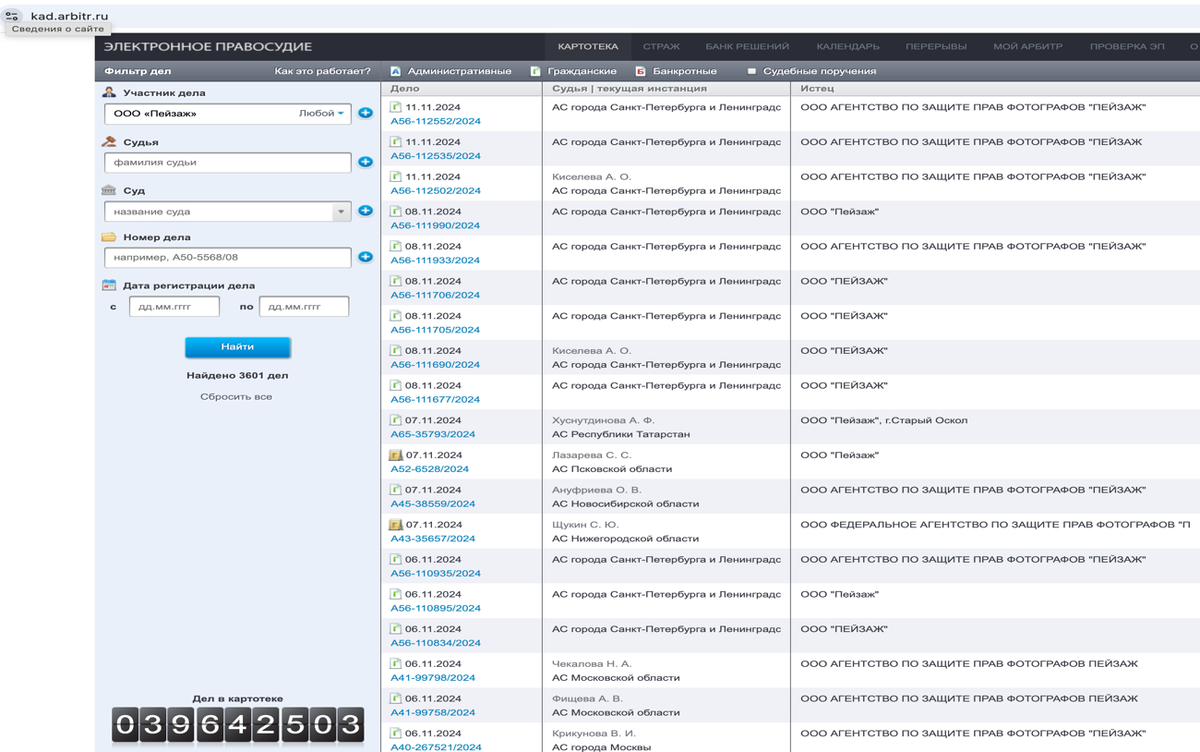Focus the judge surname input field
The width and height of the screenshot is (1200, 752).
(x=228, y=162)
